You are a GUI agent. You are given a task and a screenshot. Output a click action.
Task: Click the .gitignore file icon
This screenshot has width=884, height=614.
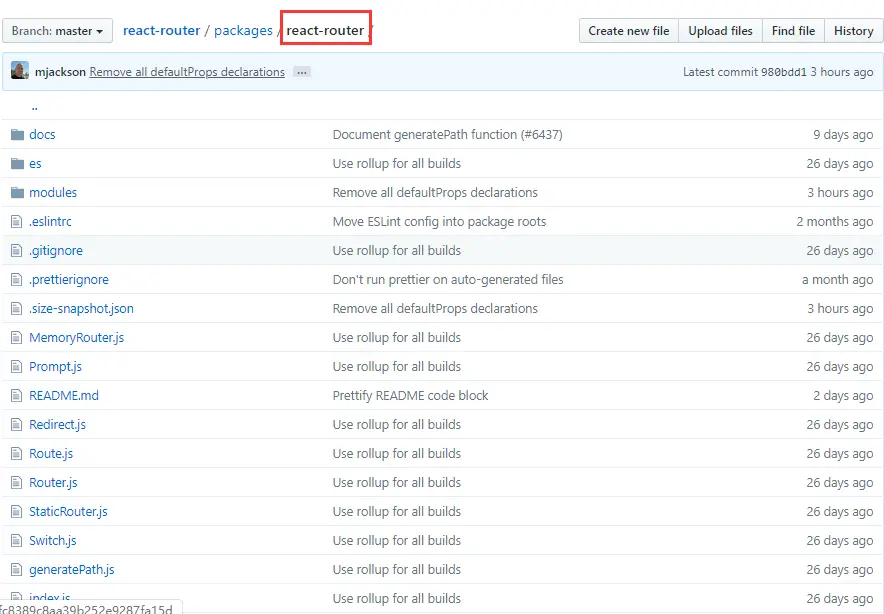coord(17,250)
